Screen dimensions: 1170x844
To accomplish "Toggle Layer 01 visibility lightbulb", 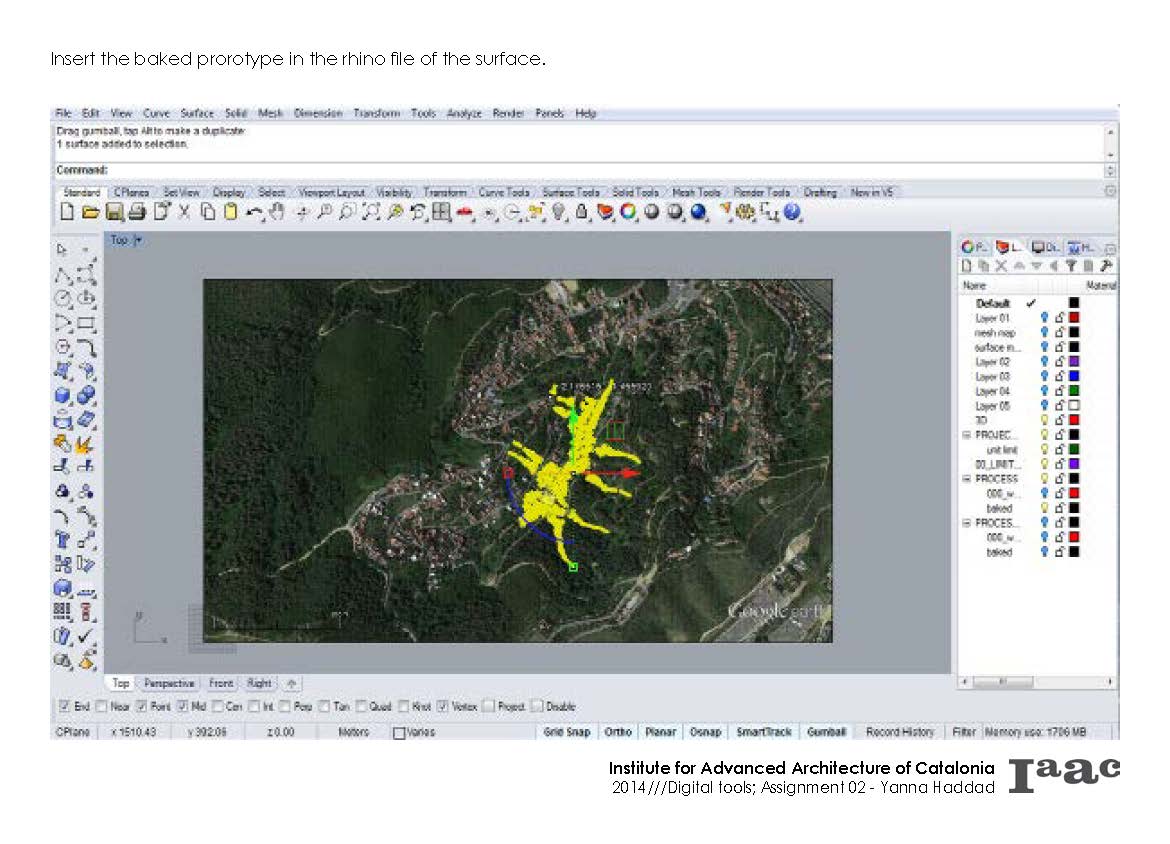I will click(x=1045, y=318).
